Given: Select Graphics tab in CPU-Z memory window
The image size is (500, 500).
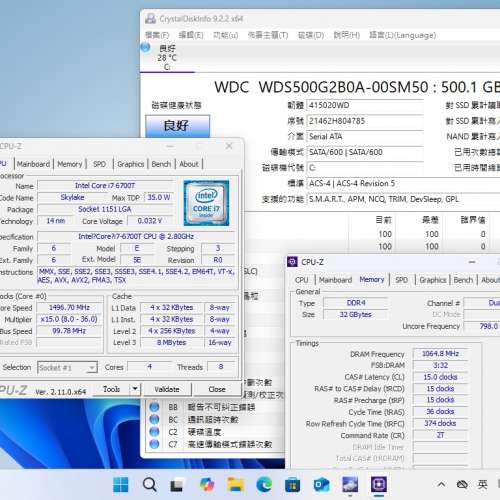Looking at the screenshot, I should tap(433, 280).
